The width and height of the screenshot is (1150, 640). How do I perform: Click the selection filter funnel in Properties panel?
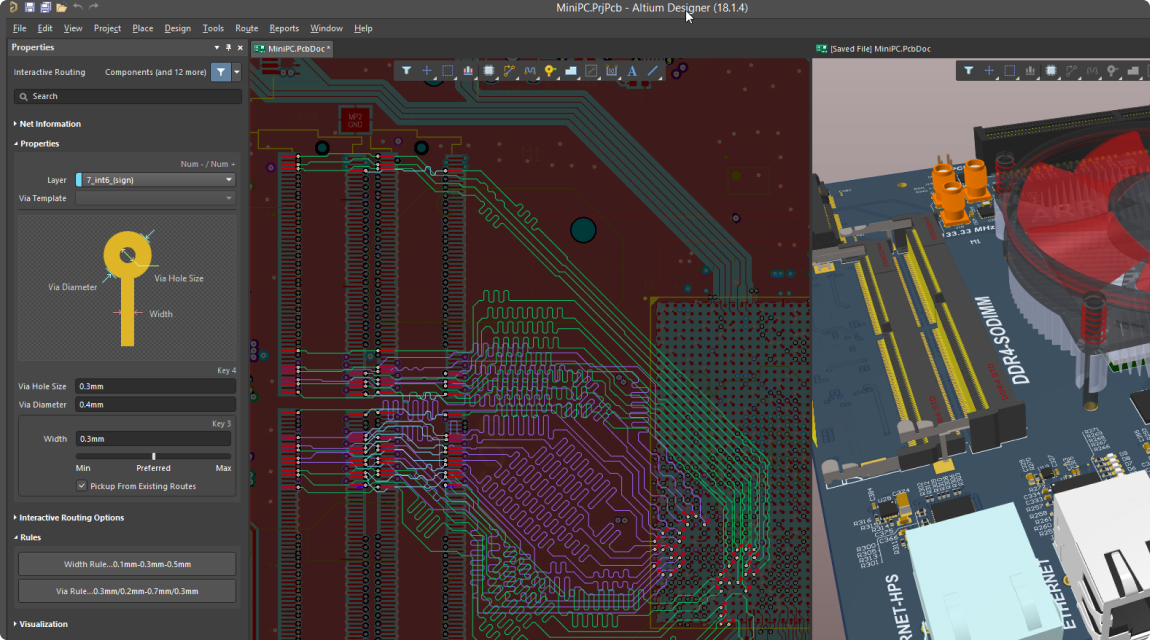point(221,72)
